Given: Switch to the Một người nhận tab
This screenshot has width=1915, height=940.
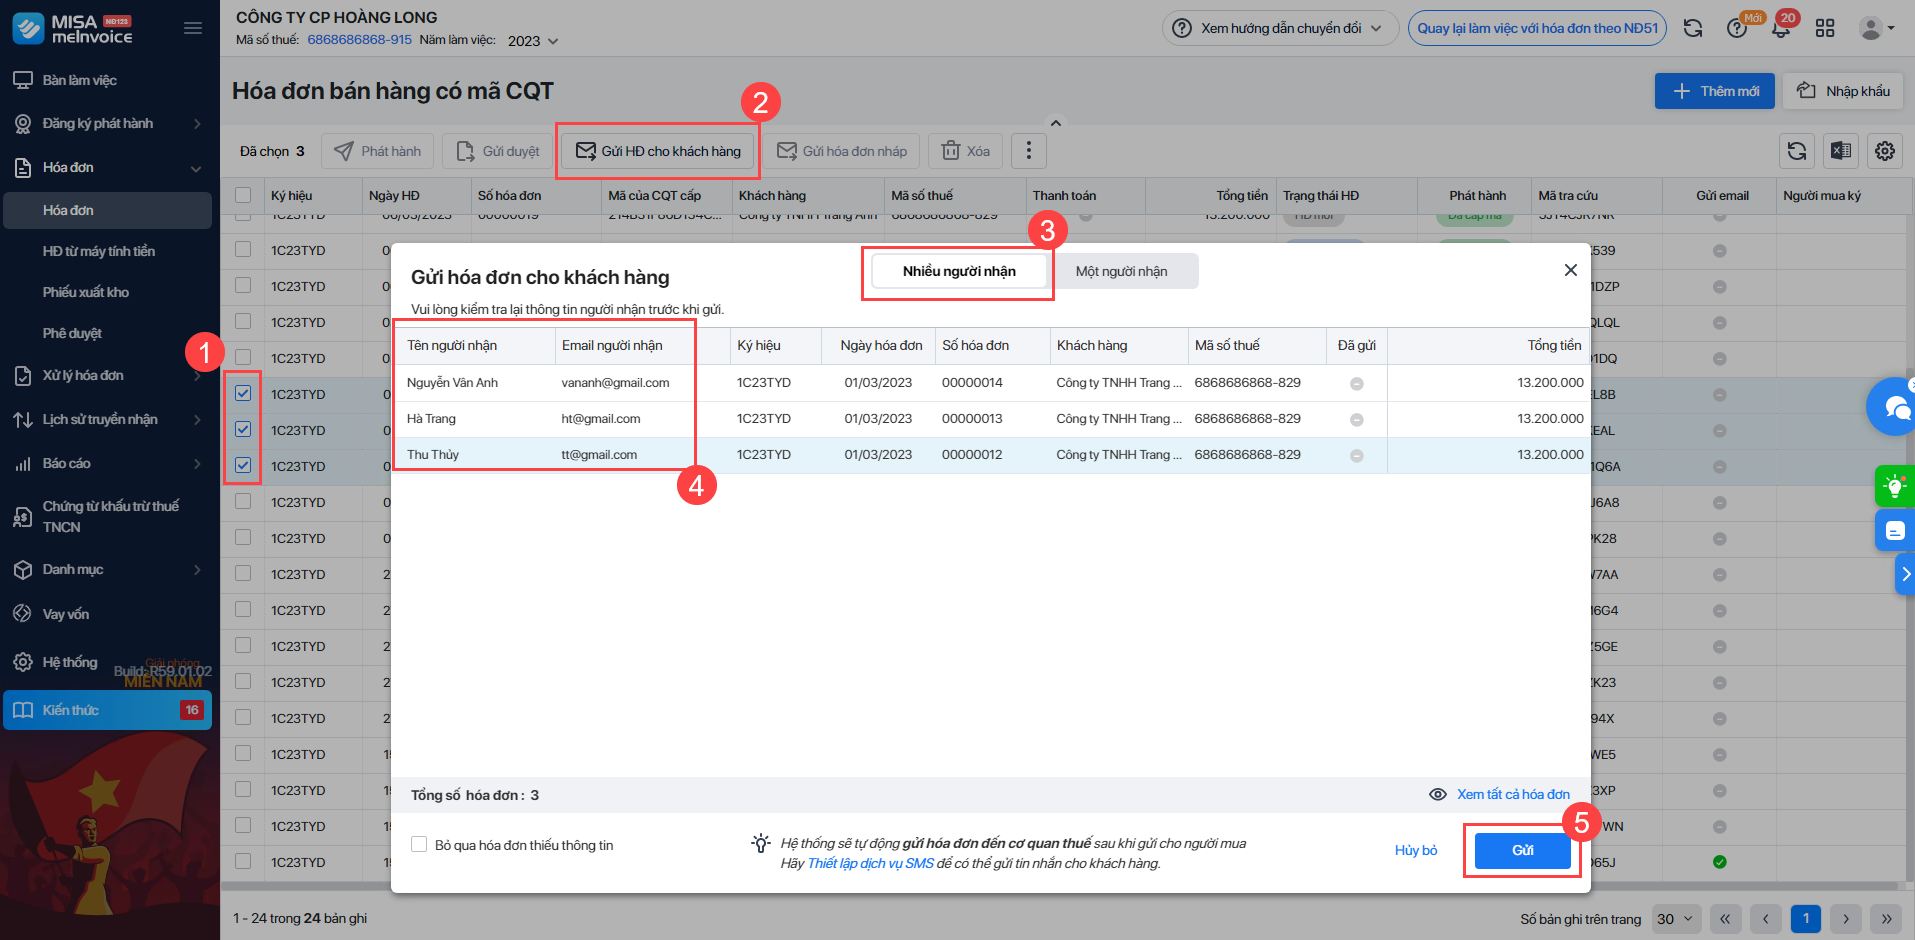Looking at the screenshot, I should coord(1122,271).
